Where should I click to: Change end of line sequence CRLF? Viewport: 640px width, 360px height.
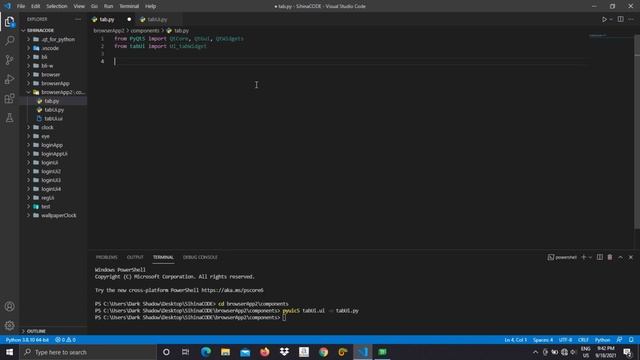583,340
